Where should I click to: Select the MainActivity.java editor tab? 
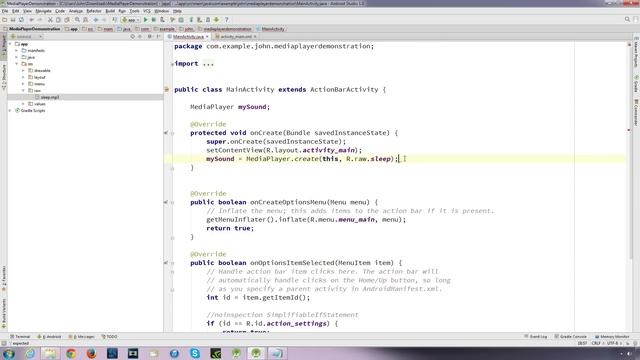188,36
